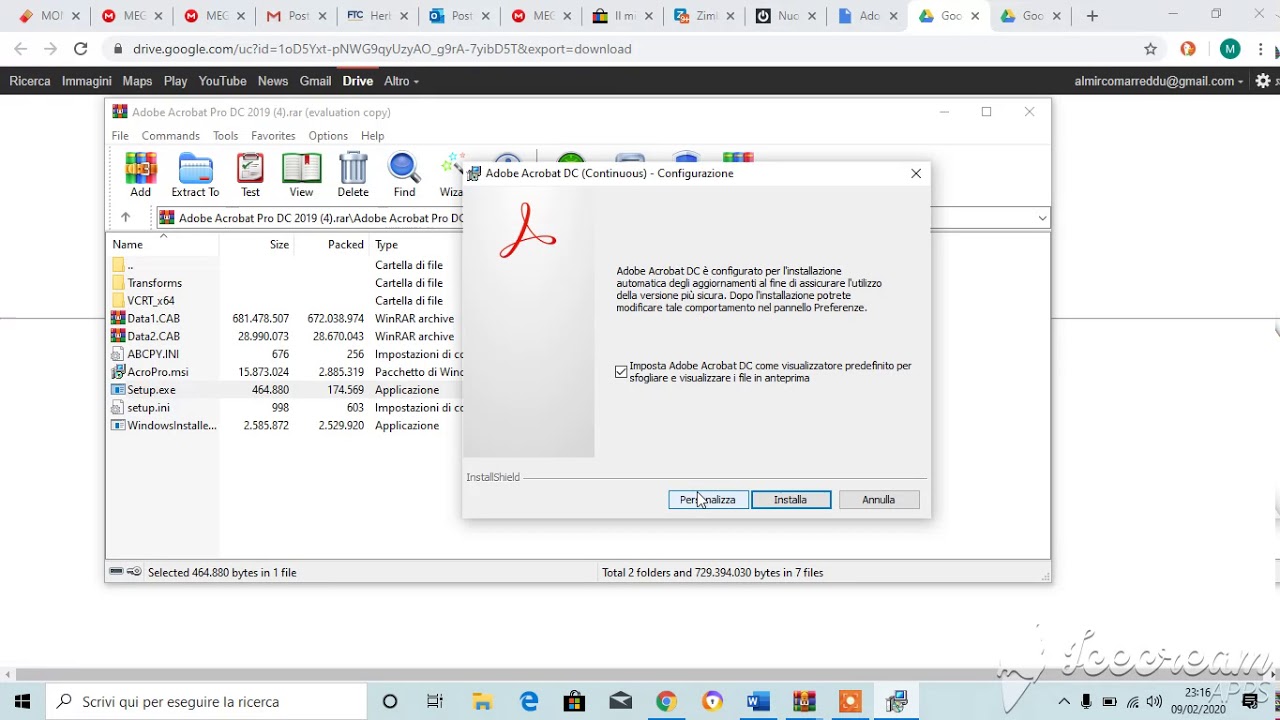Screen dimensions: 1280x720
Task: Open Google settings gear icon
Action: coord(1263,81)
